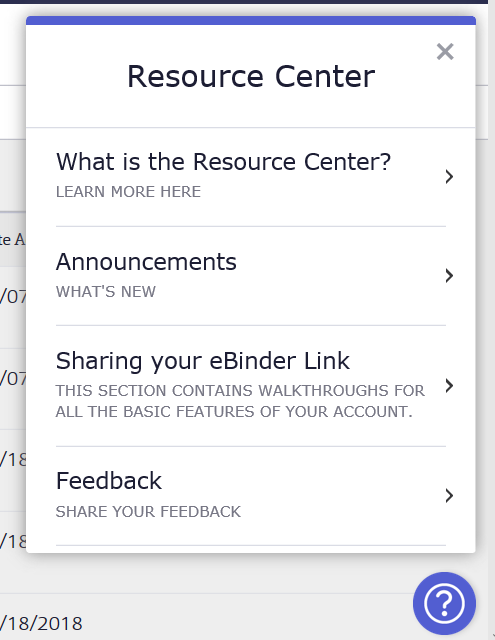Expand chevron beside Sharing your eBinder Link
Screen dimensions: 495x640
coord(449,386)
